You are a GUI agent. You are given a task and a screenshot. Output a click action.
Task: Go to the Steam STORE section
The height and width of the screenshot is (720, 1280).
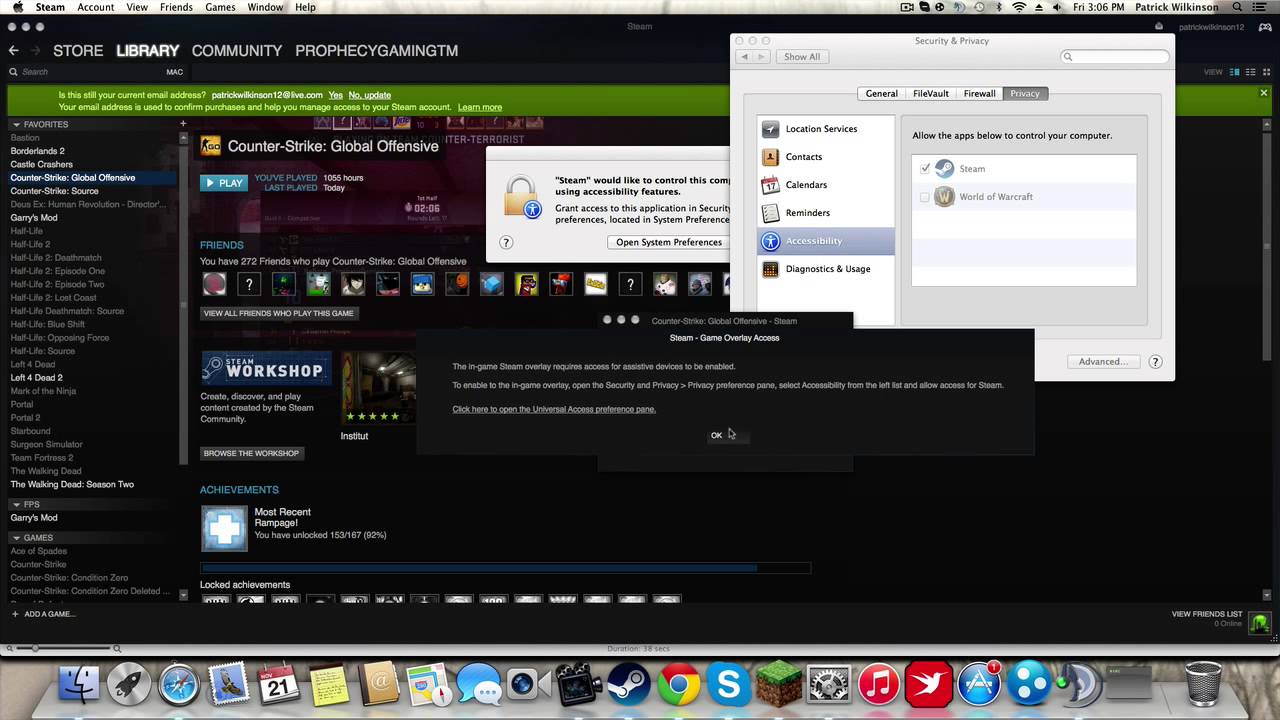click(x=78, y=50)
